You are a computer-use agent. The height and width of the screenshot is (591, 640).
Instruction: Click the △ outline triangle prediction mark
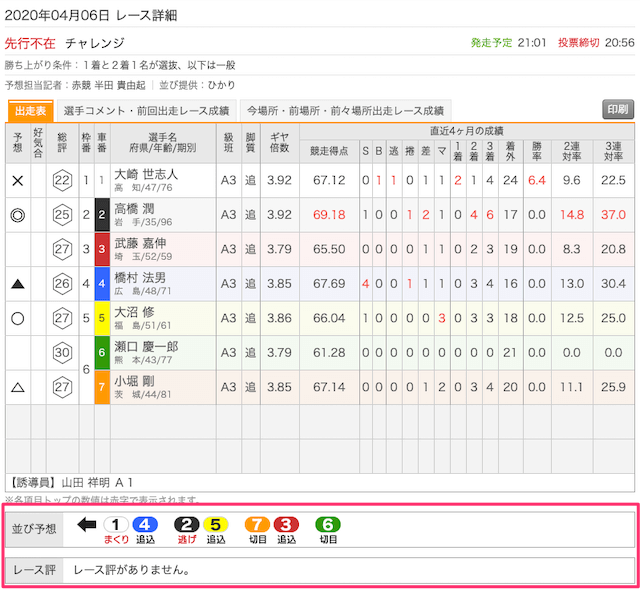click(x=17, y=387)
